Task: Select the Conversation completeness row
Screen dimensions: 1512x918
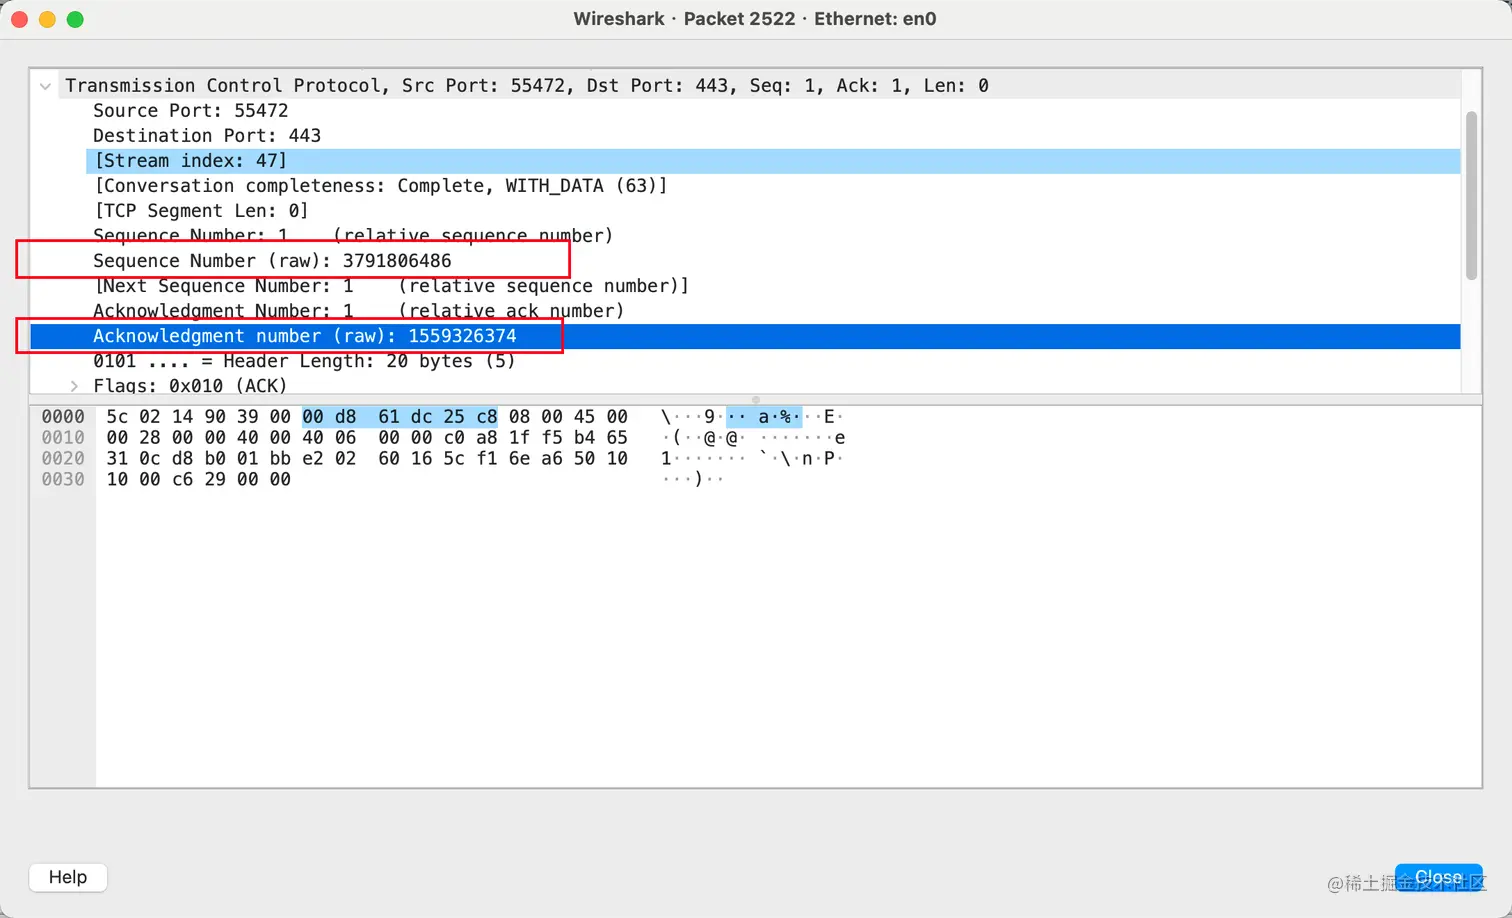Action: pyautogui.click(x=773, y=186)
